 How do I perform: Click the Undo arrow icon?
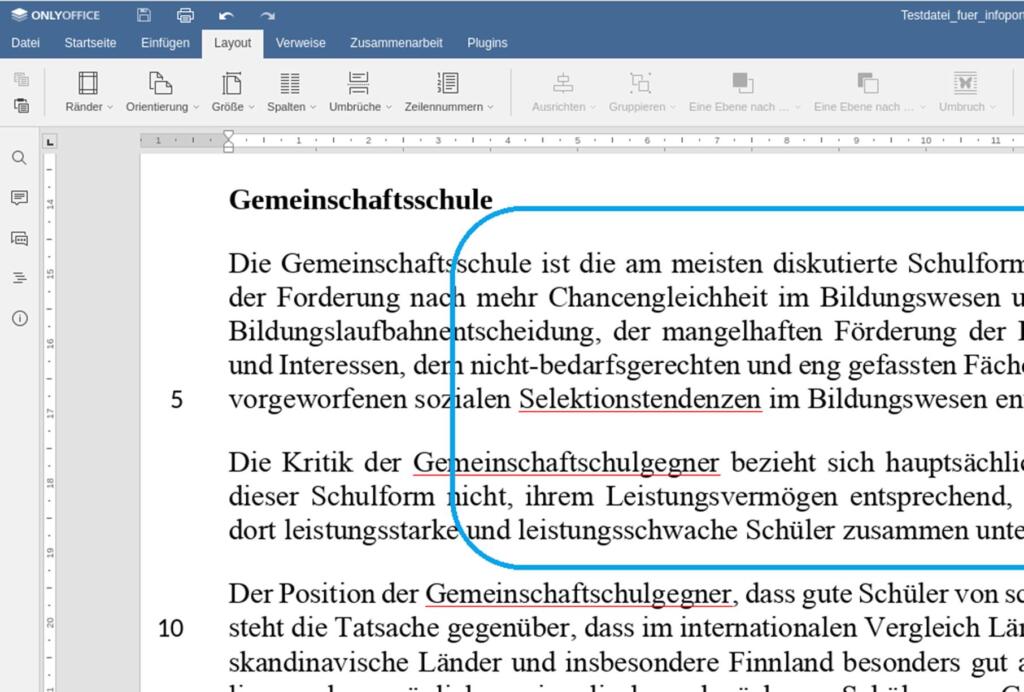click(226, 16)
